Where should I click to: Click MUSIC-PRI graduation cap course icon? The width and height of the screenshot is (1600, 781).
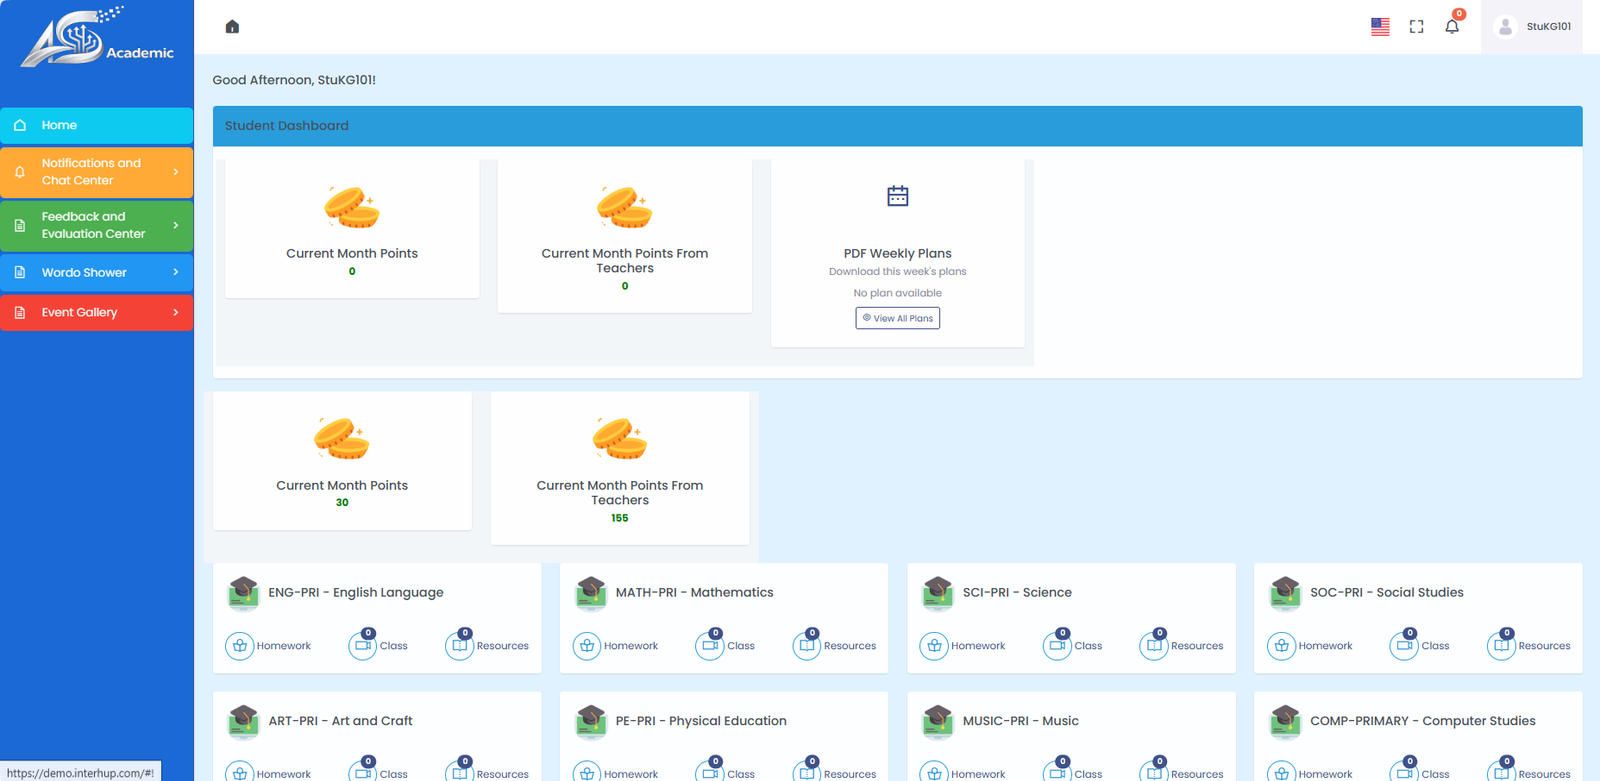[x=938, y=721]
